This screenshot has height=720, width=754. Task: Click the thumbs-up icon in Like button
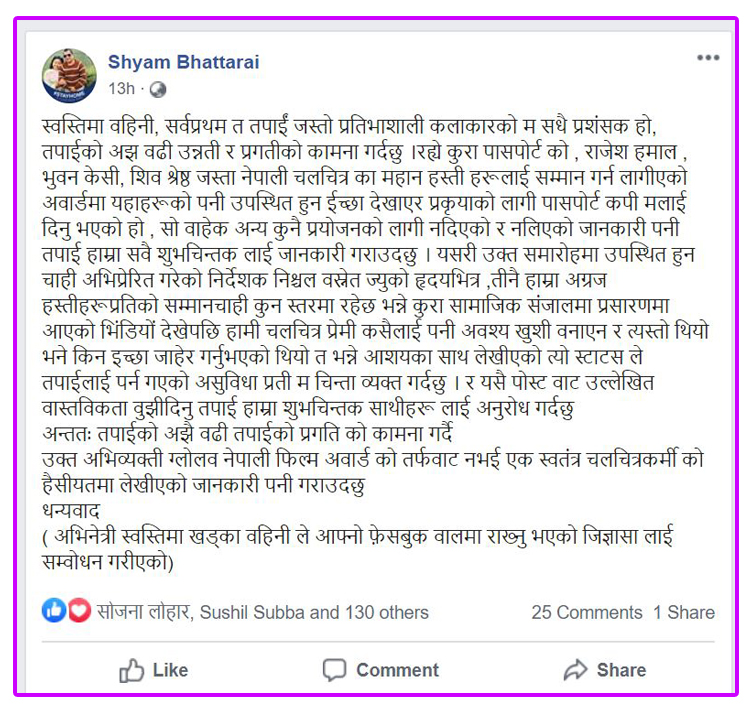point(132,670)
